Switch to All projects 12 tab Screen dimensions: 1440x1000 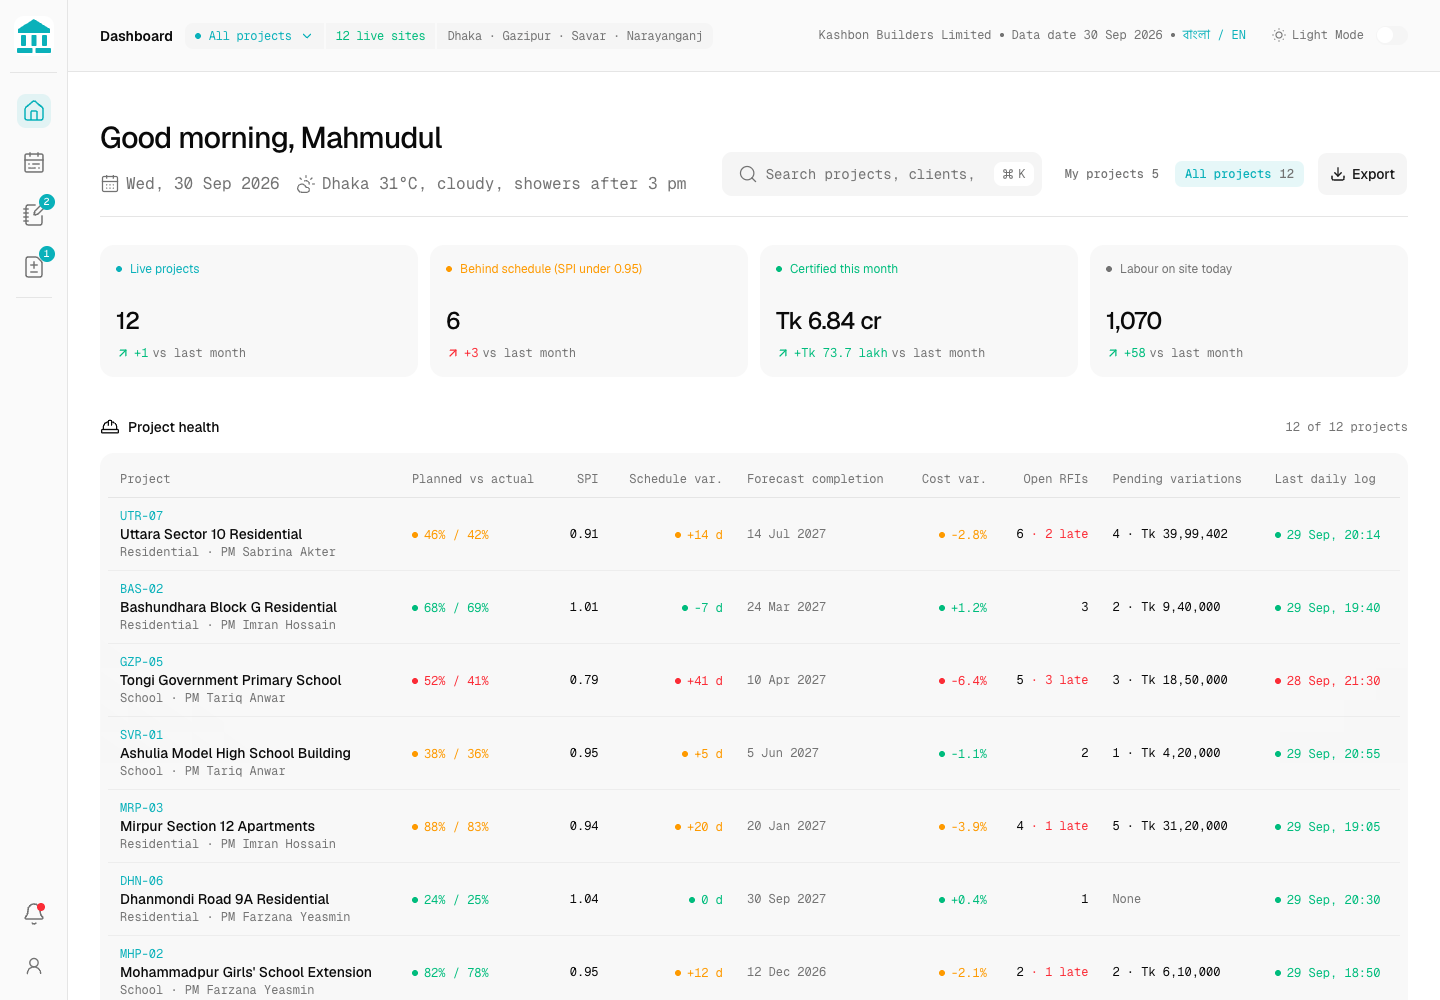1239,174
